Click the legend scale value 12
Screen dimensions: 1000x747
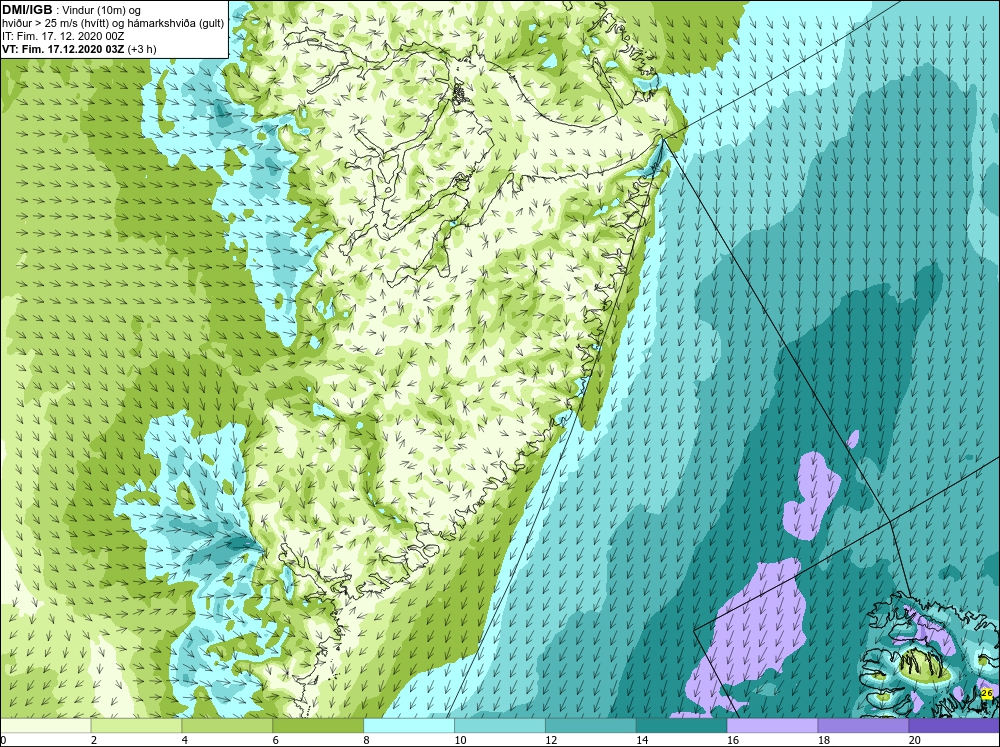(551, 740)
